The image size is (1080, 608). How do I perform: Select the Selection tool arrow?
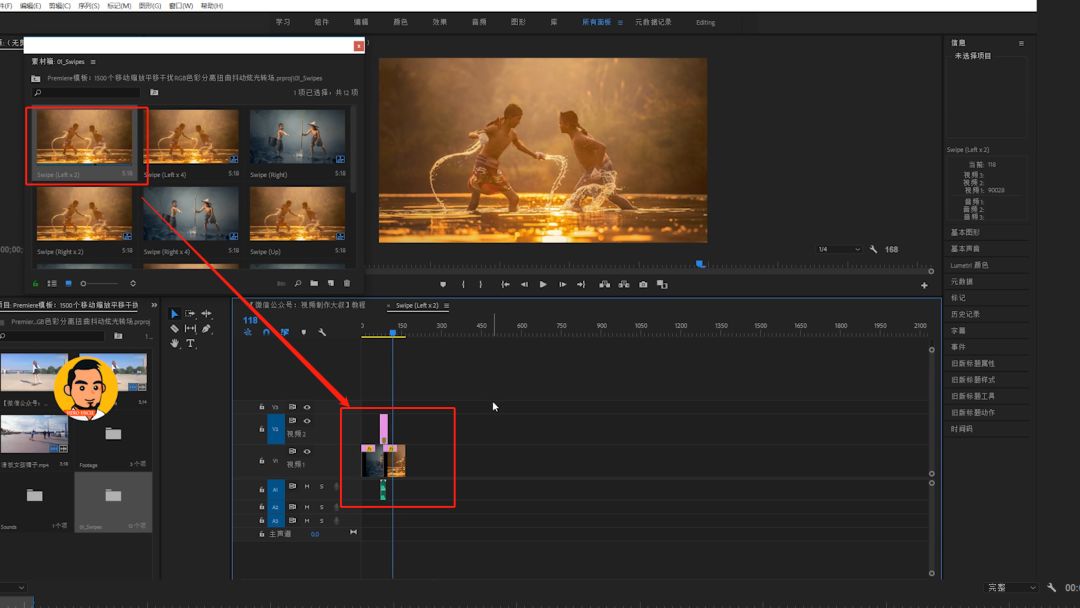click(x=174, y=314)
